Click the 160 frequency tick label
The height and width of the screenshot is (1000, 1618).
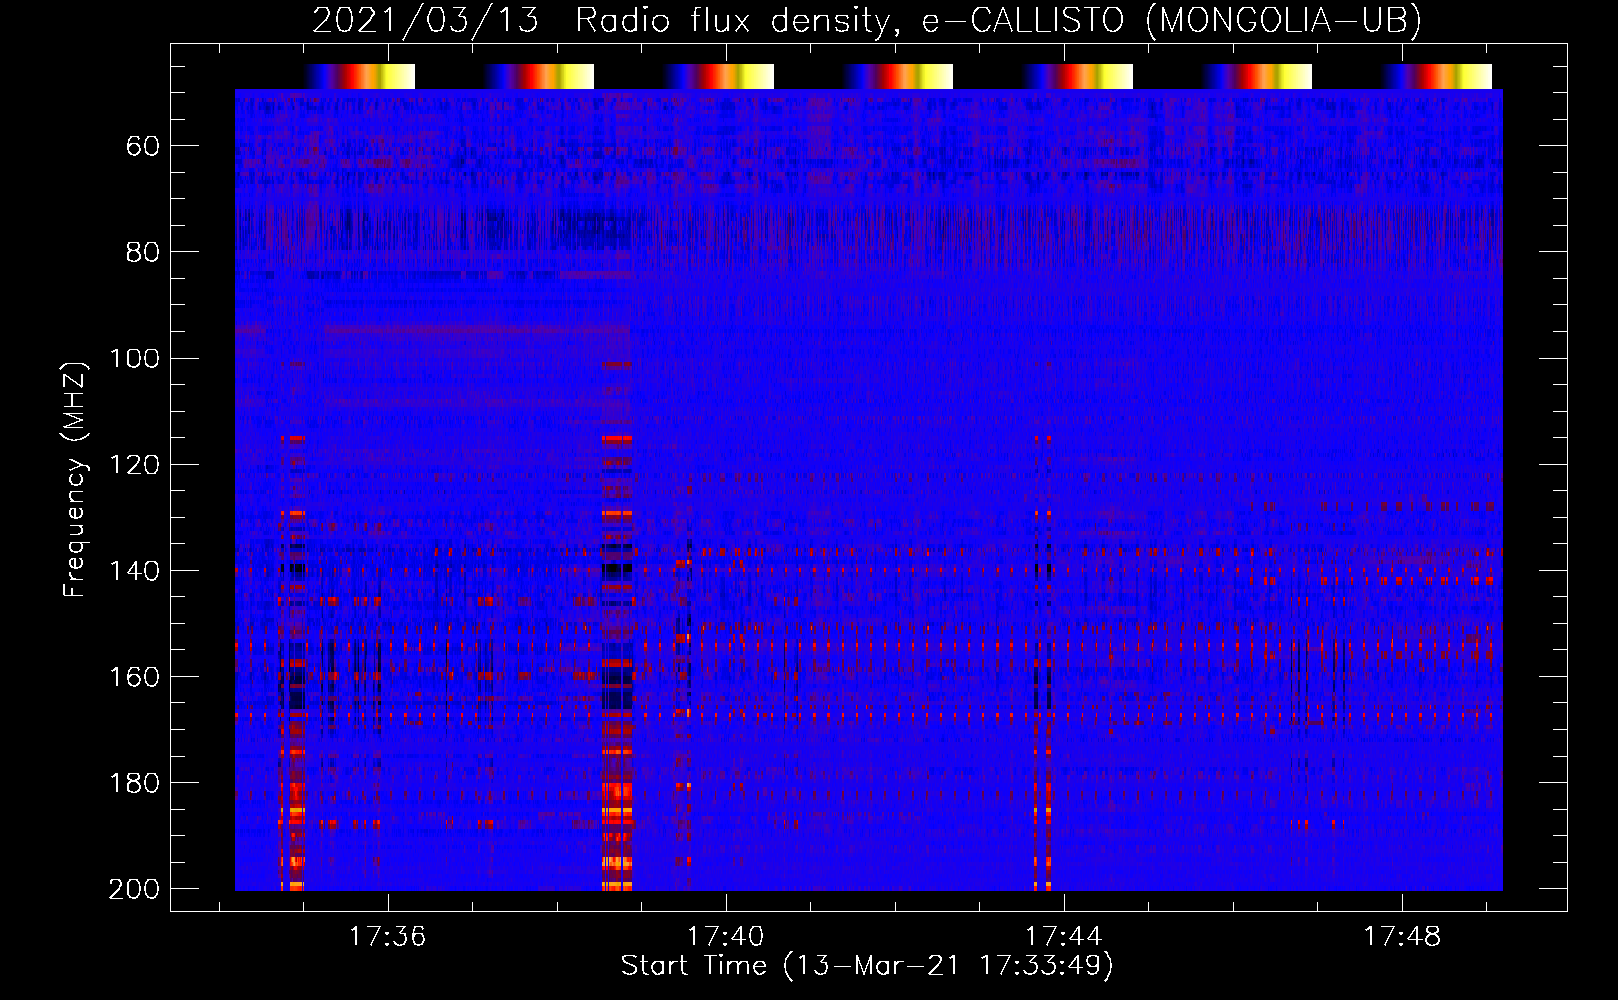tap(134, 677)
